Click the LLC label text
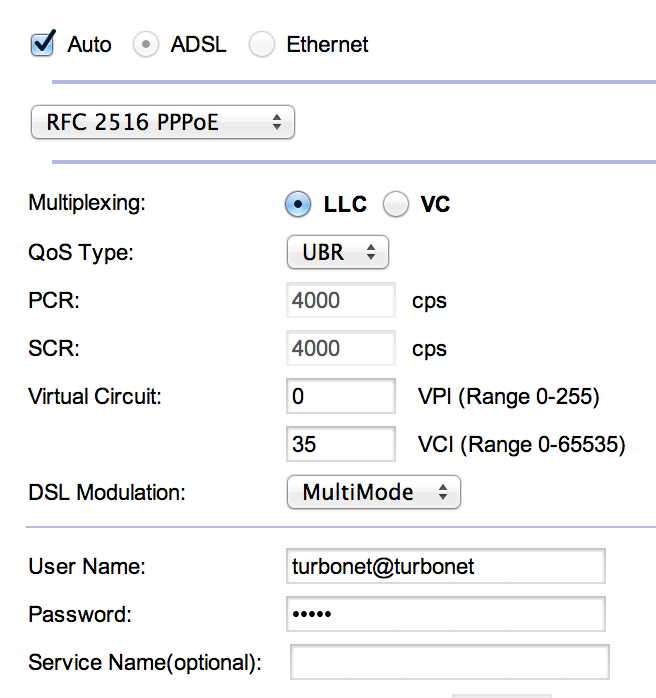The image size is (656, 698). [345, 204]
